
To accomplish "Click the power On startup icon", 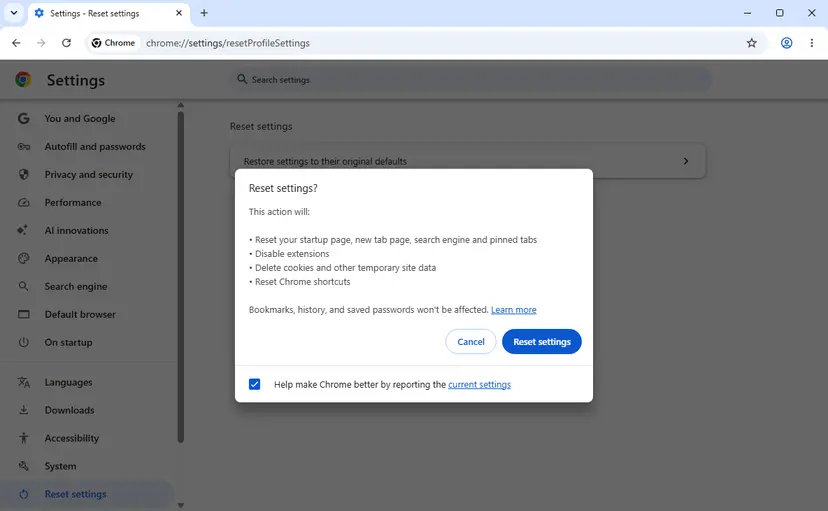I will click(23, 342).
